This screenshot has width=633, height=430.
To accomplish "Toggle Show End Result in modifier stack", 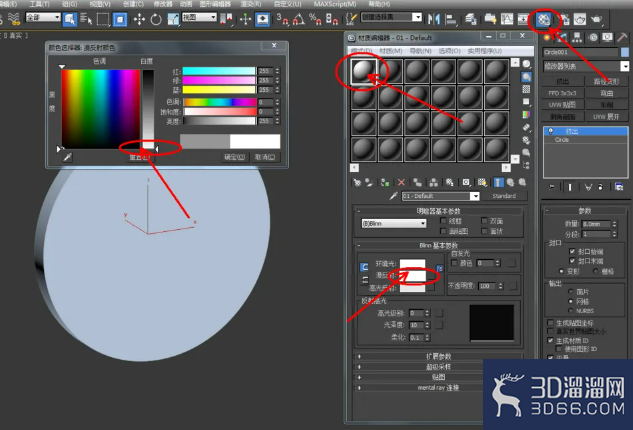I will pos(570,187).
